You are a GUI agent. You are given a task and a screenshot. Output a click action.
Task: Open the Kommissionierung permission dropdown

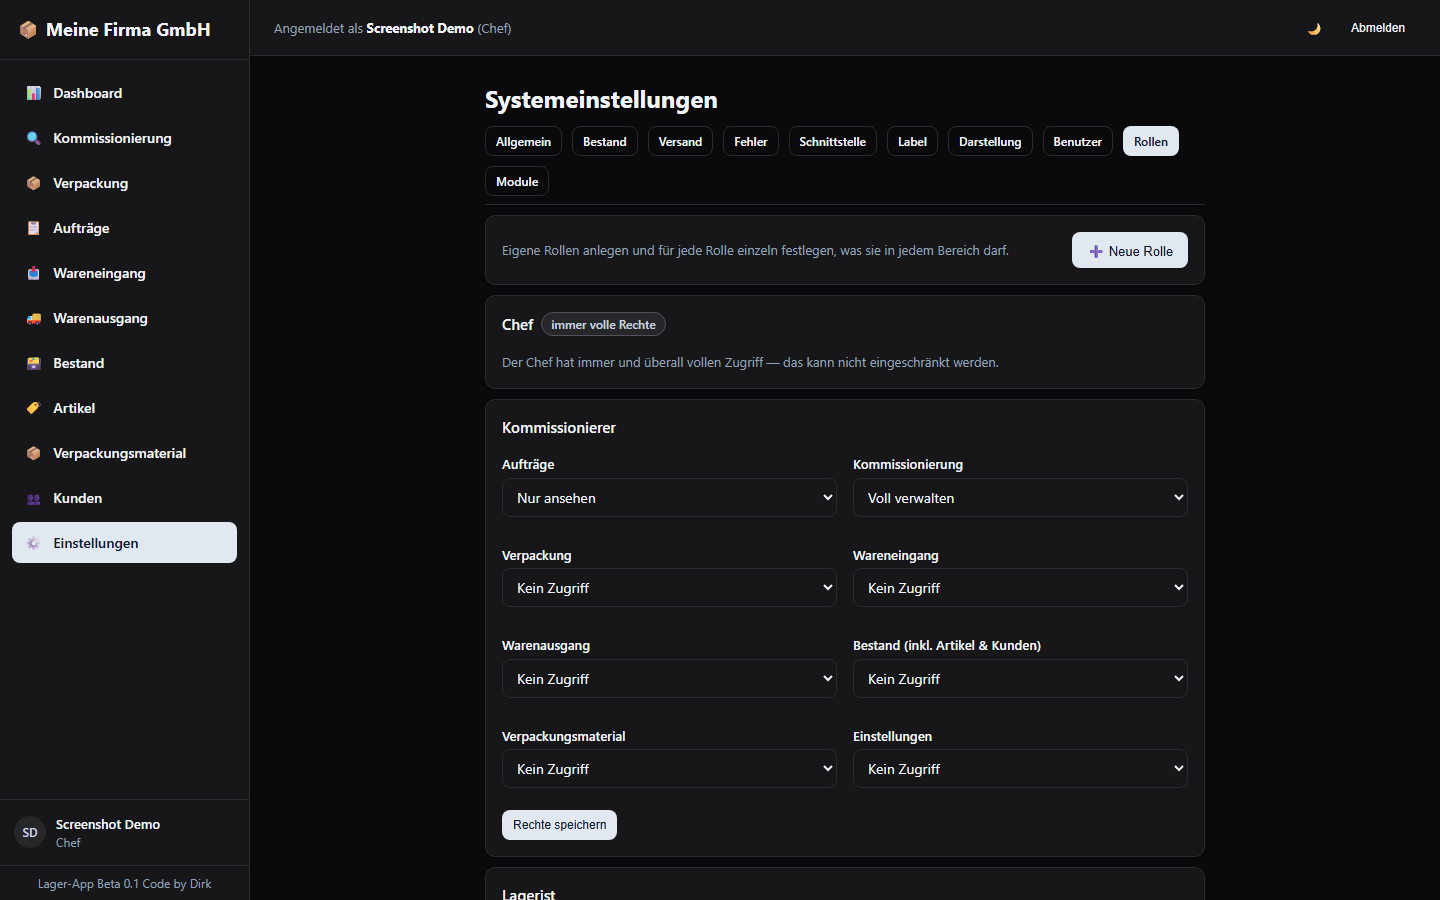1020,498
